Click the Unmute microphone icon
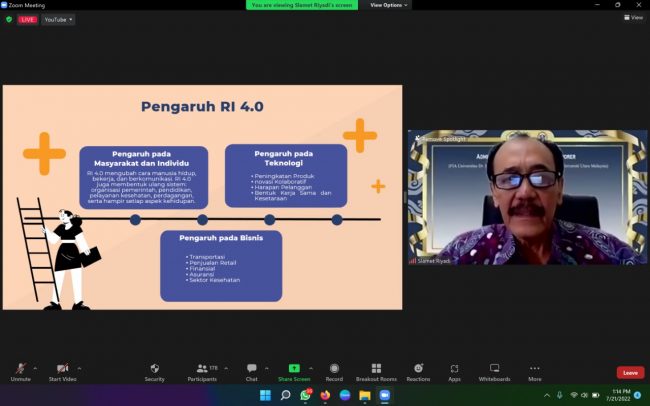 (x=20, y=368)
